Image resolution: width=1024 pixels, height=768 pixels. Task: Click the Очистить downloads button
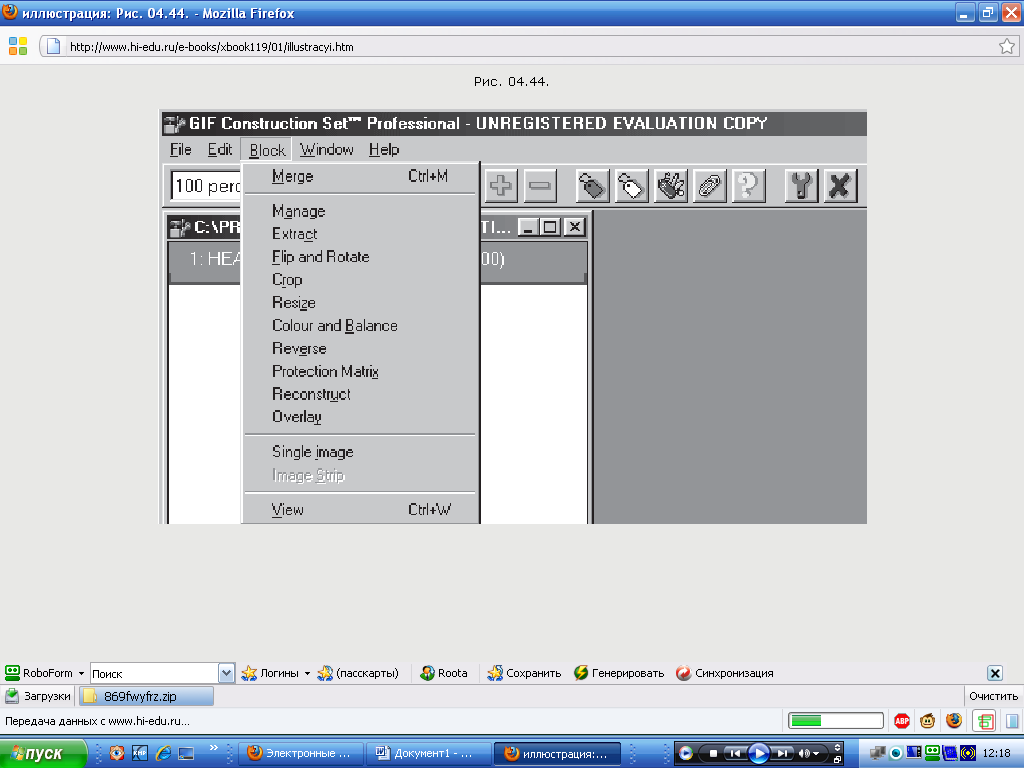click(993, 696)
